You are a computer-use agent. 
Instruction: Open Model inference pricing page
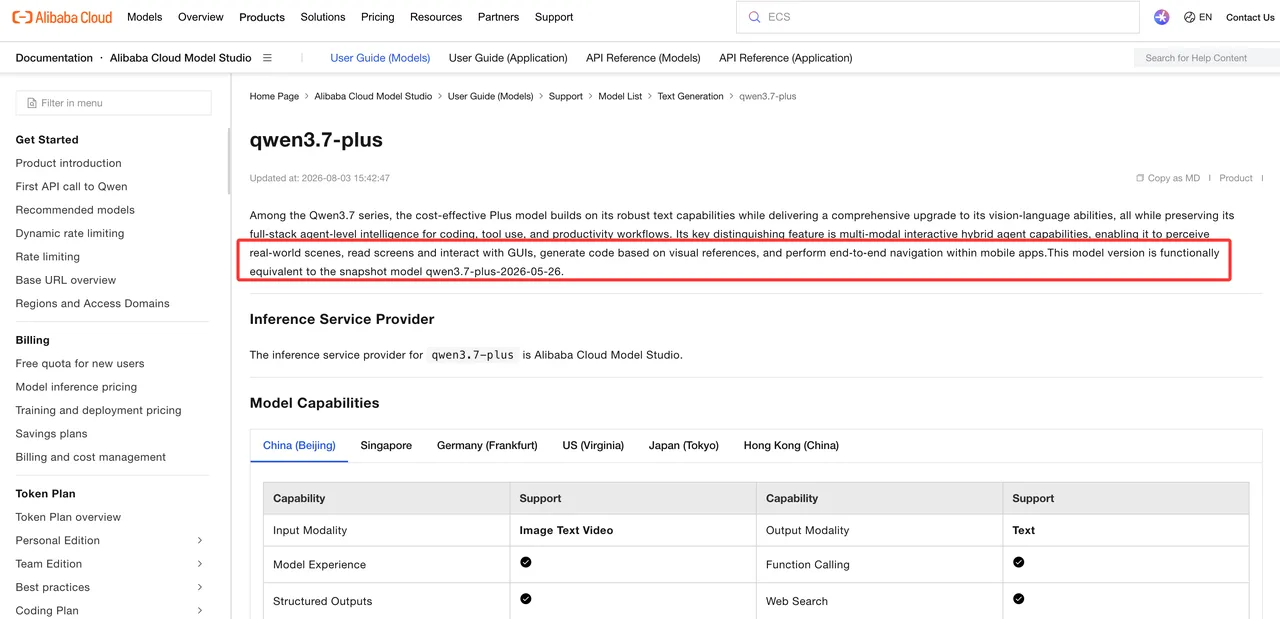coord(76,387)
